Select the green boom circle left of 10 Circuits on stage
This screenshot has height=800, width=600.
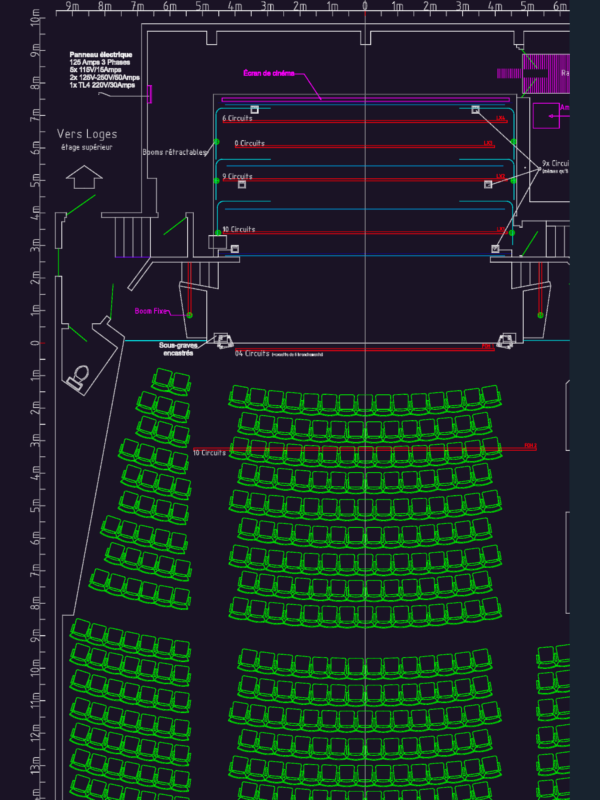click(x=218, y=233)
